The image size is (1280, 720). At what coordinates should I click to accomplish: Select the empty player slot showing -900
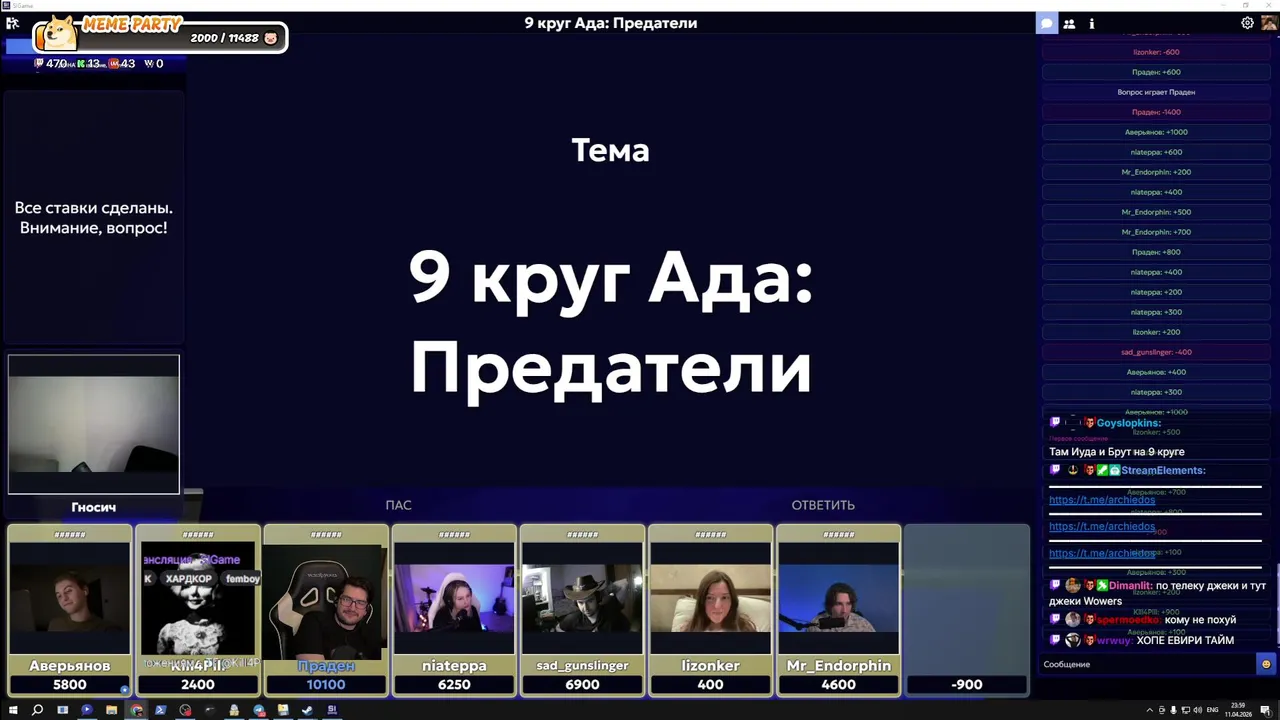[966, 610]
